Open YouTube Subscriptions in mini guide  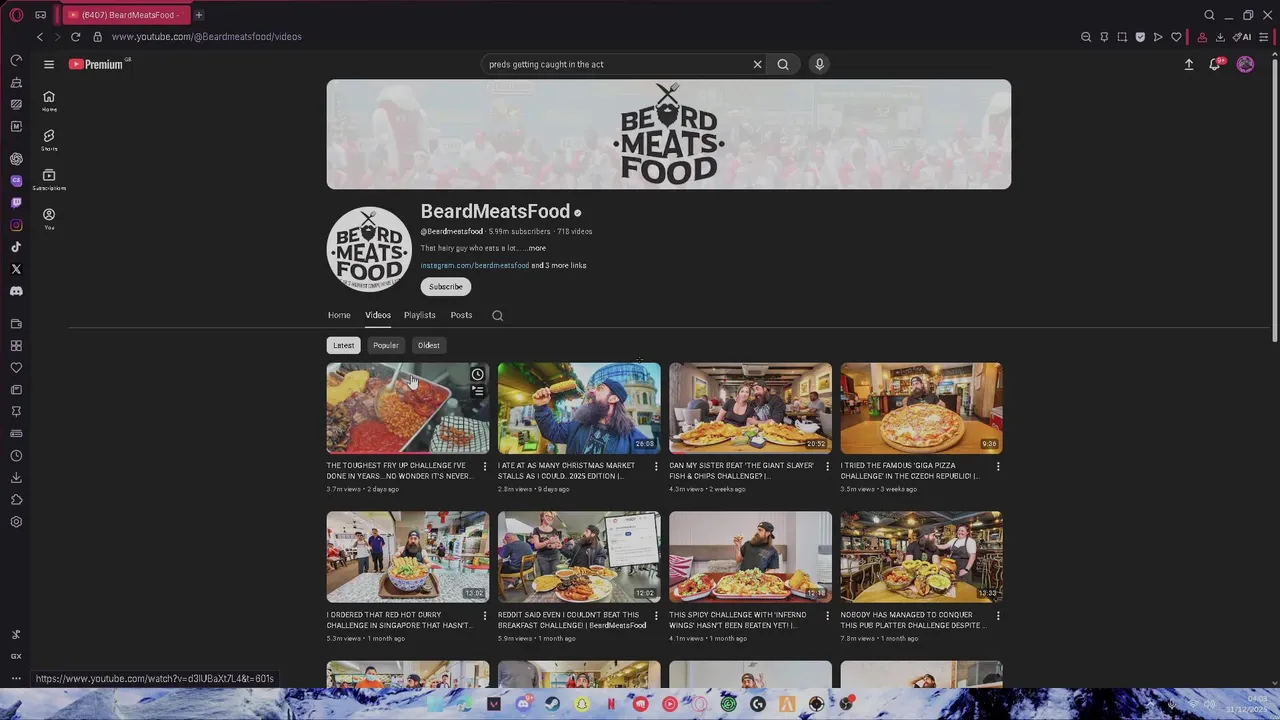[49, 179]
